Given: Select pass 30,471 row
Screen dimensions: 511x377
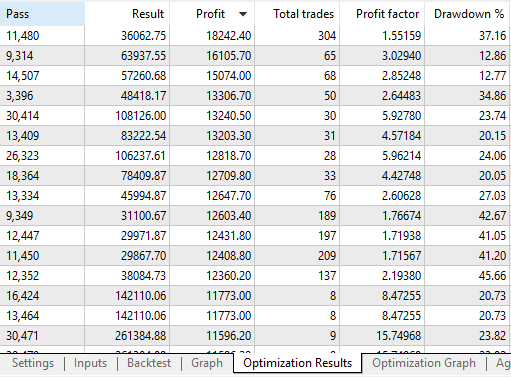Looking at the screenshot, I should click(x=255, y=336).
